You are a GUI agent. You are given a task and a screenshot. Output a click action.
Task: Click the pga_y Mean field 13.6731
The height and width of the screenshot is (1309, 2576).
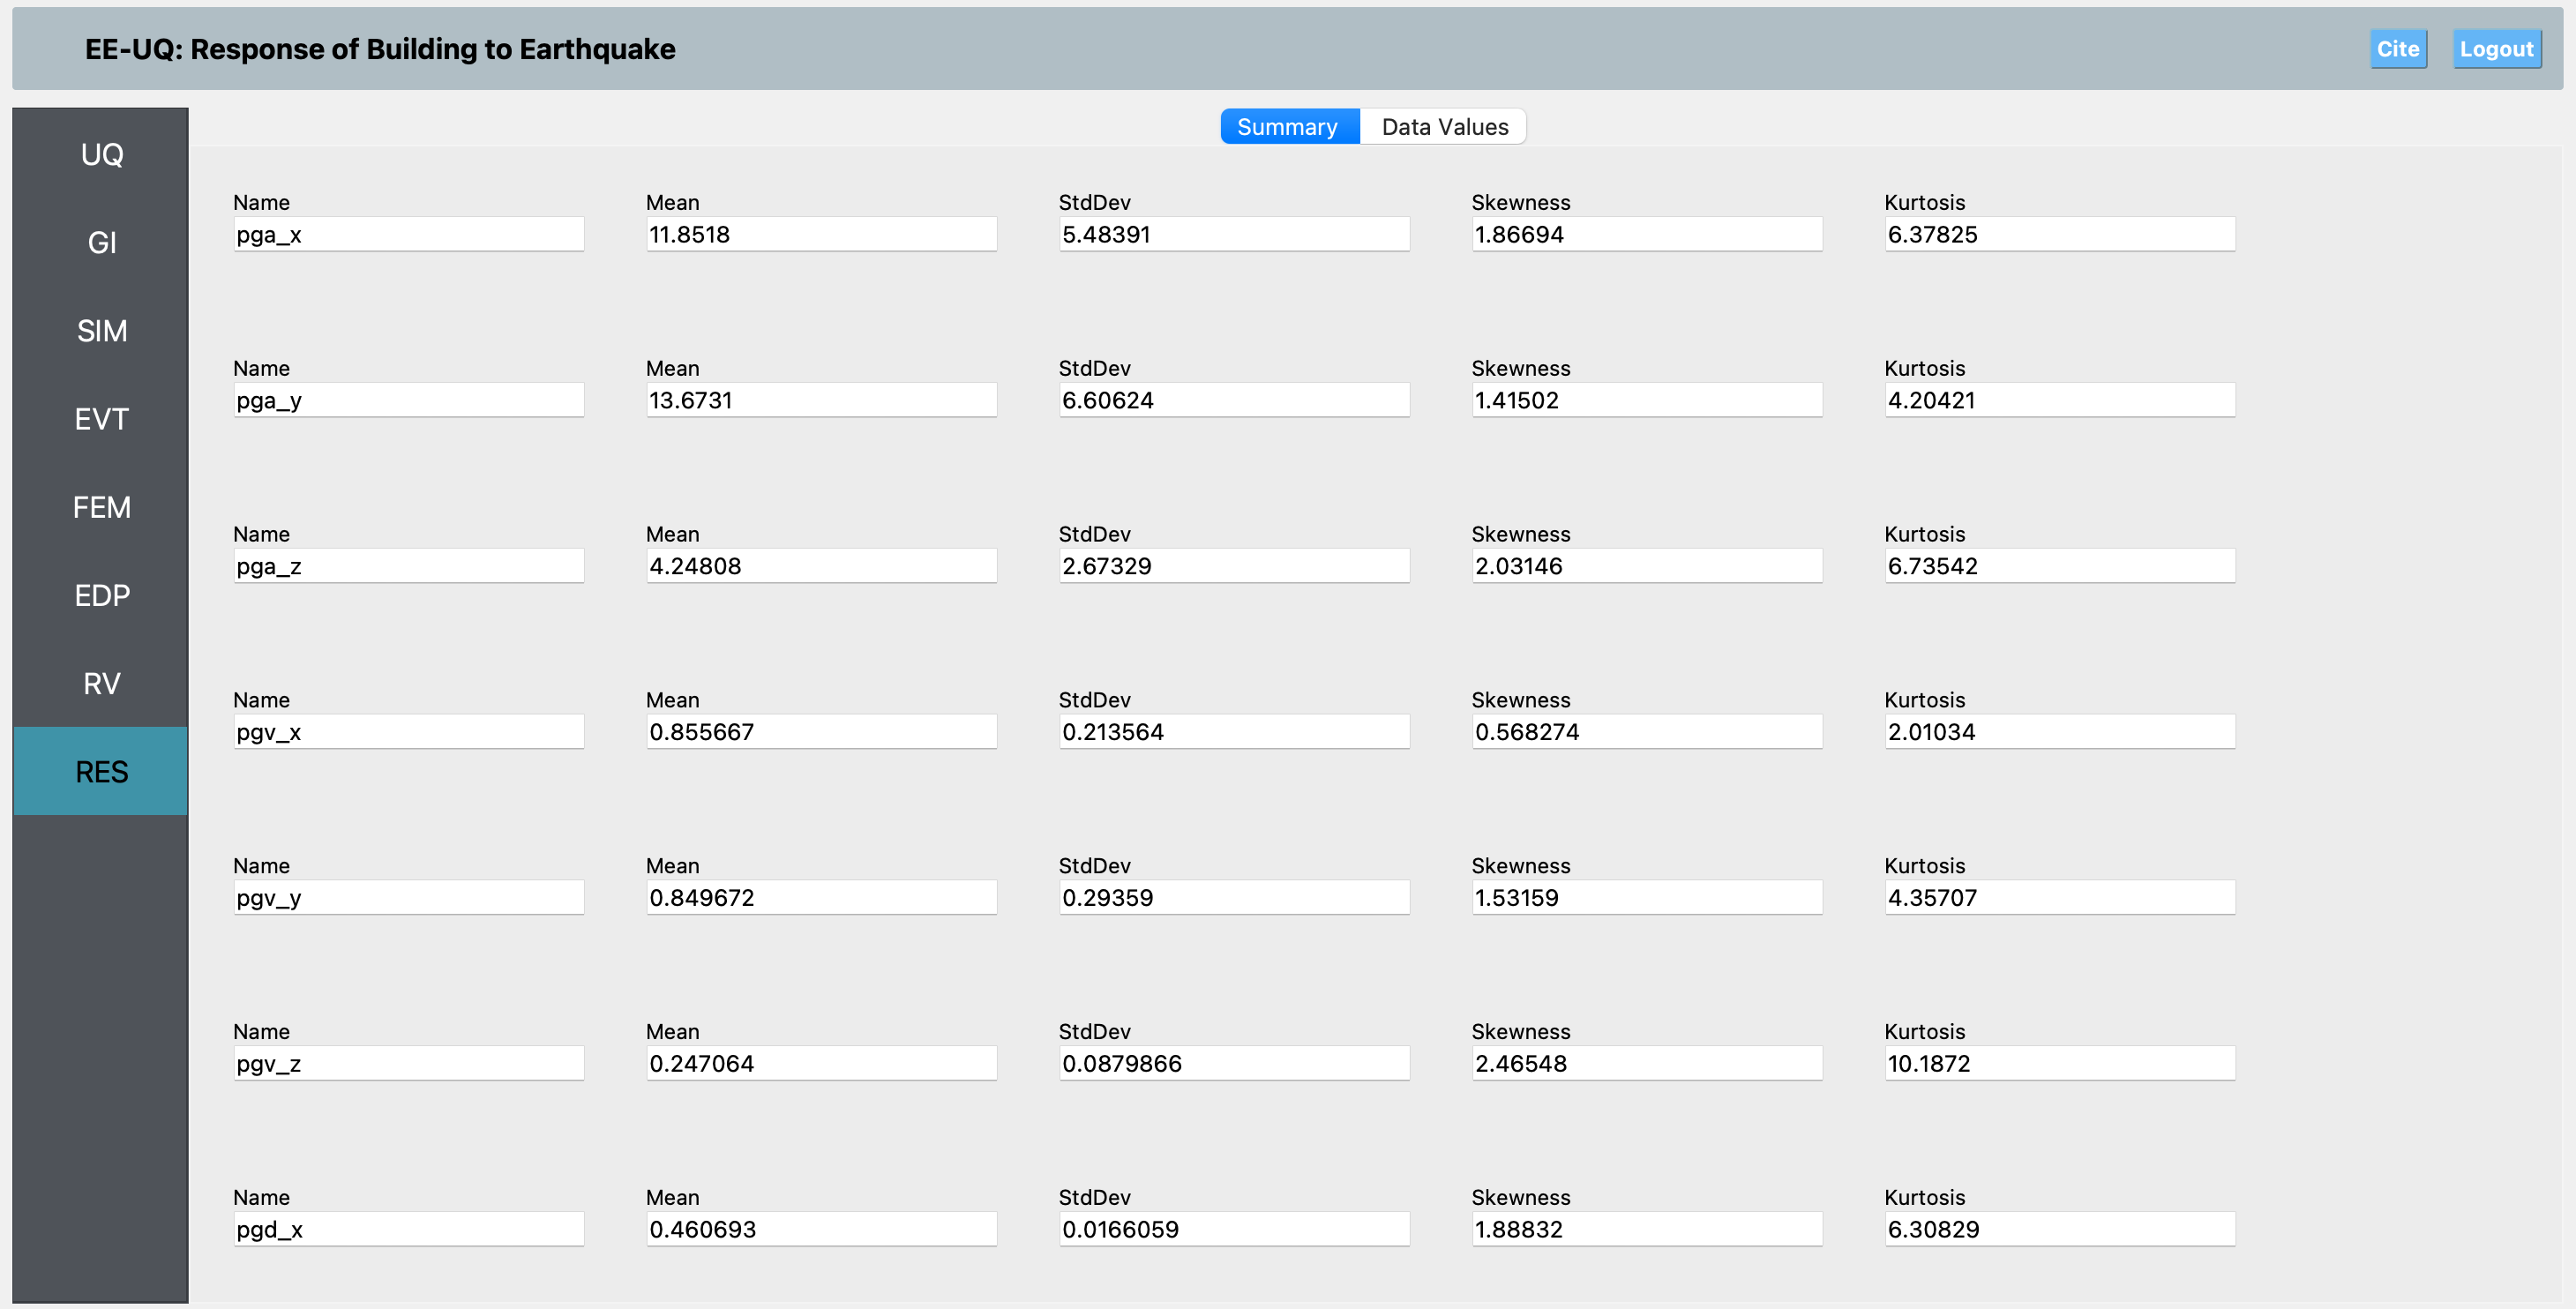coord(821,400)
